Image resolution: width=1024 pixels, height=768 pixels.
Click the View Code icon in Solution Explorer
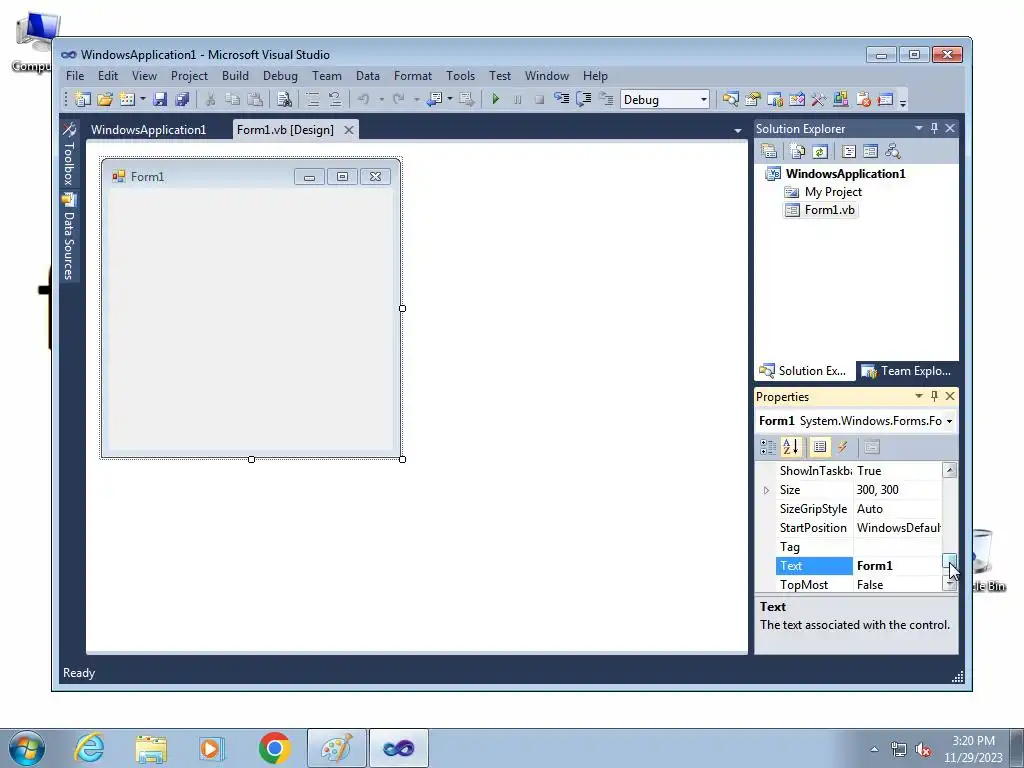click(x=848, y=152)
